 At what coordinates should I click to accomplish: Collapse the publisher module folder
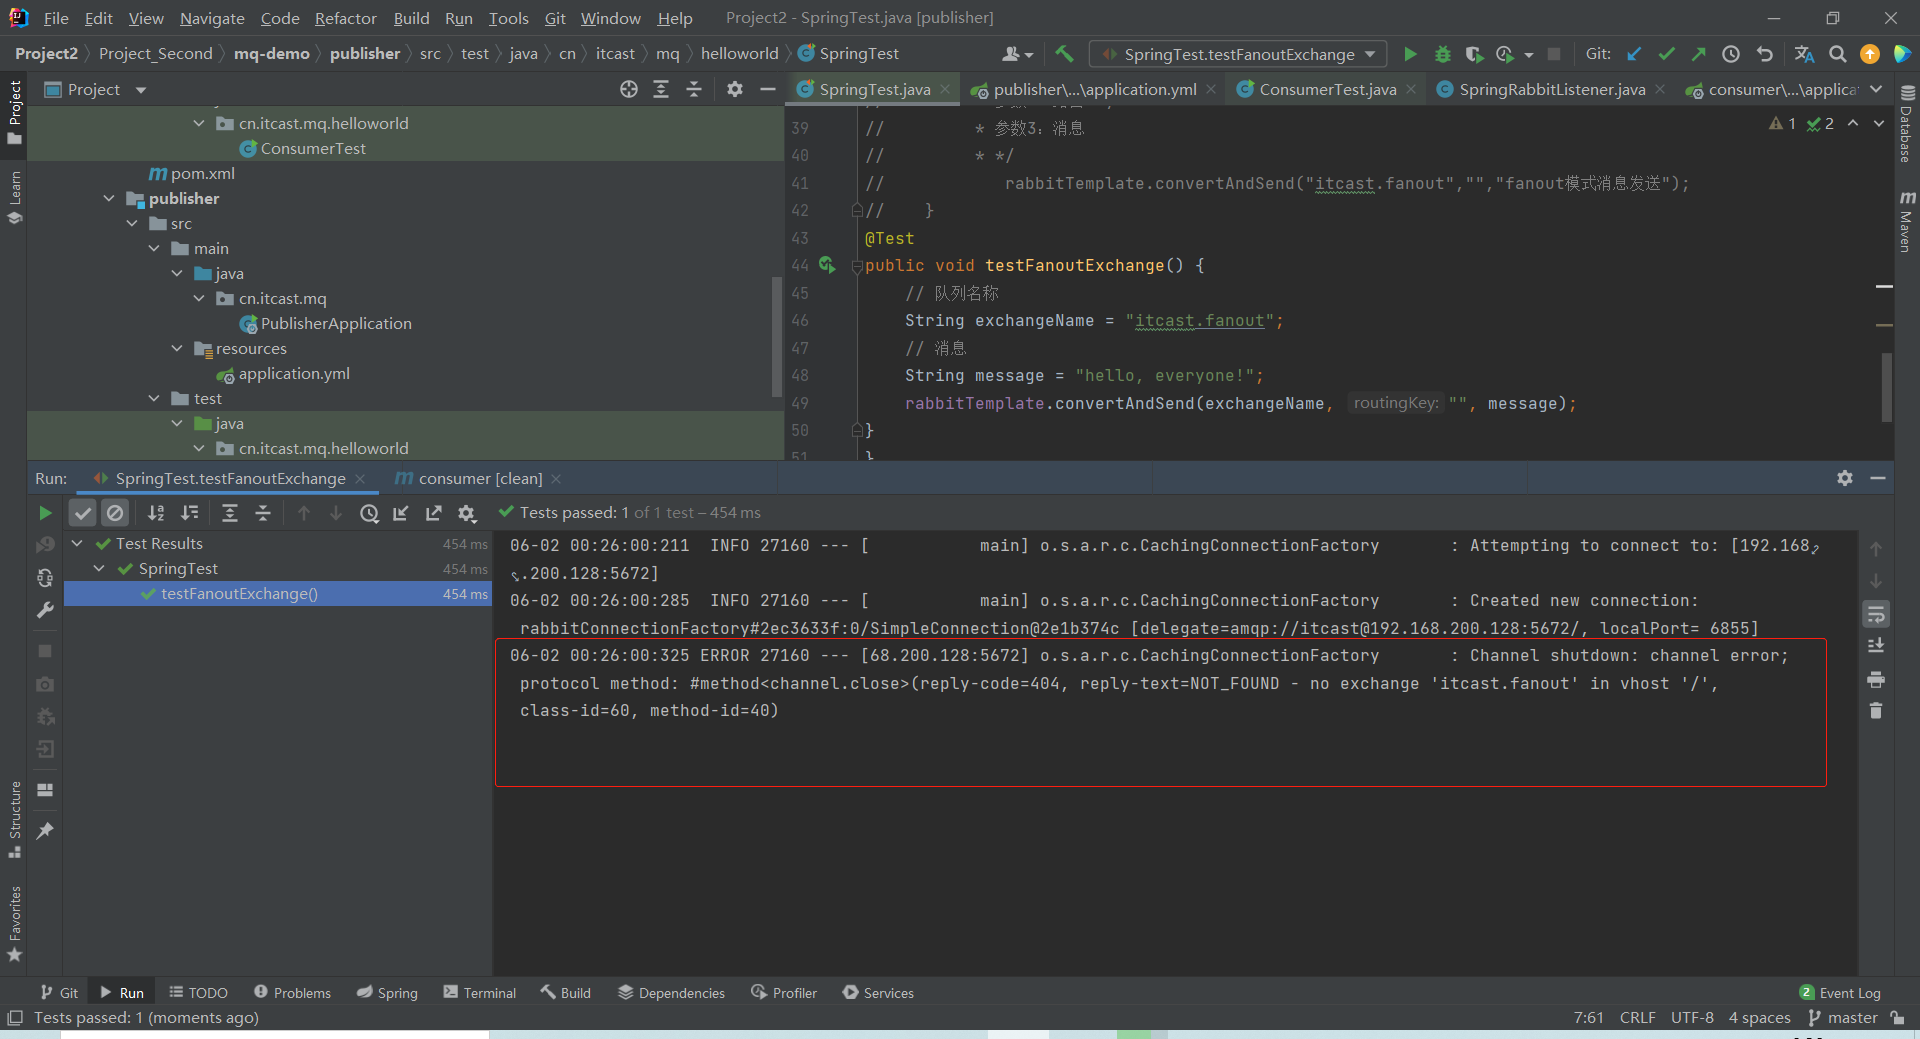point(109,198)
